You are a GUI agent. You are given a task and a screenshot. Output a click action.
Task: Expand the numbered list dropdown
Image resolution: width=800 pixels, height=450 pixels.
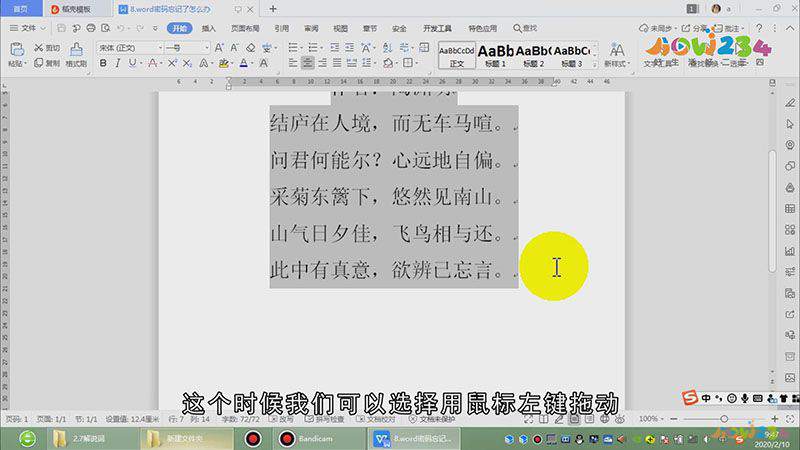[321, 47]
